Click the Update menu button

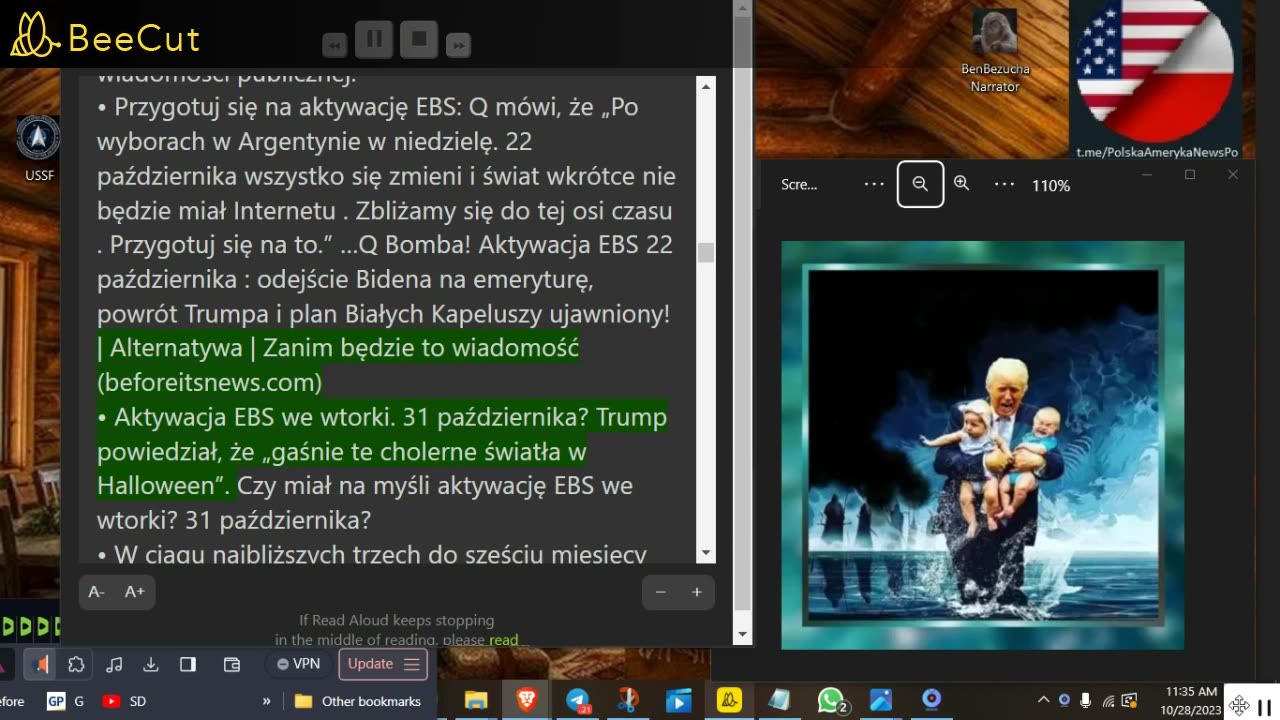(x=384, y=664)
